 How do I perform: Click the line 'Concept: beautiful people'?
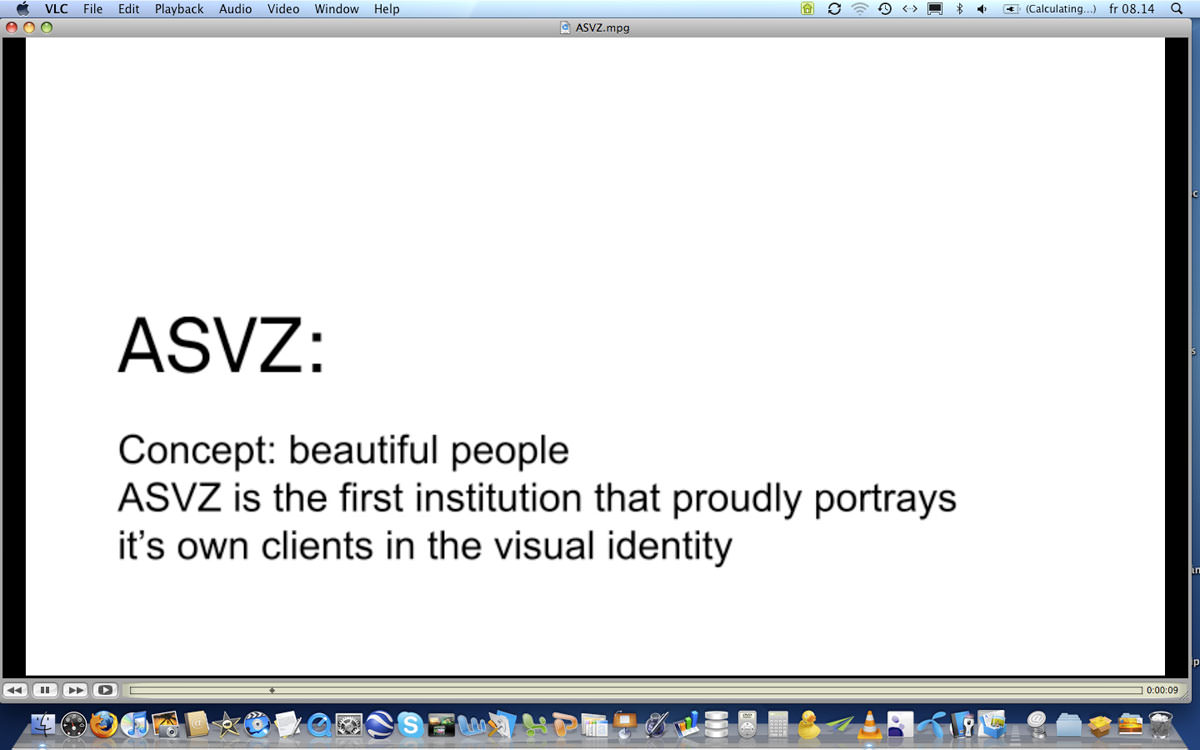[x=343, y=451]
